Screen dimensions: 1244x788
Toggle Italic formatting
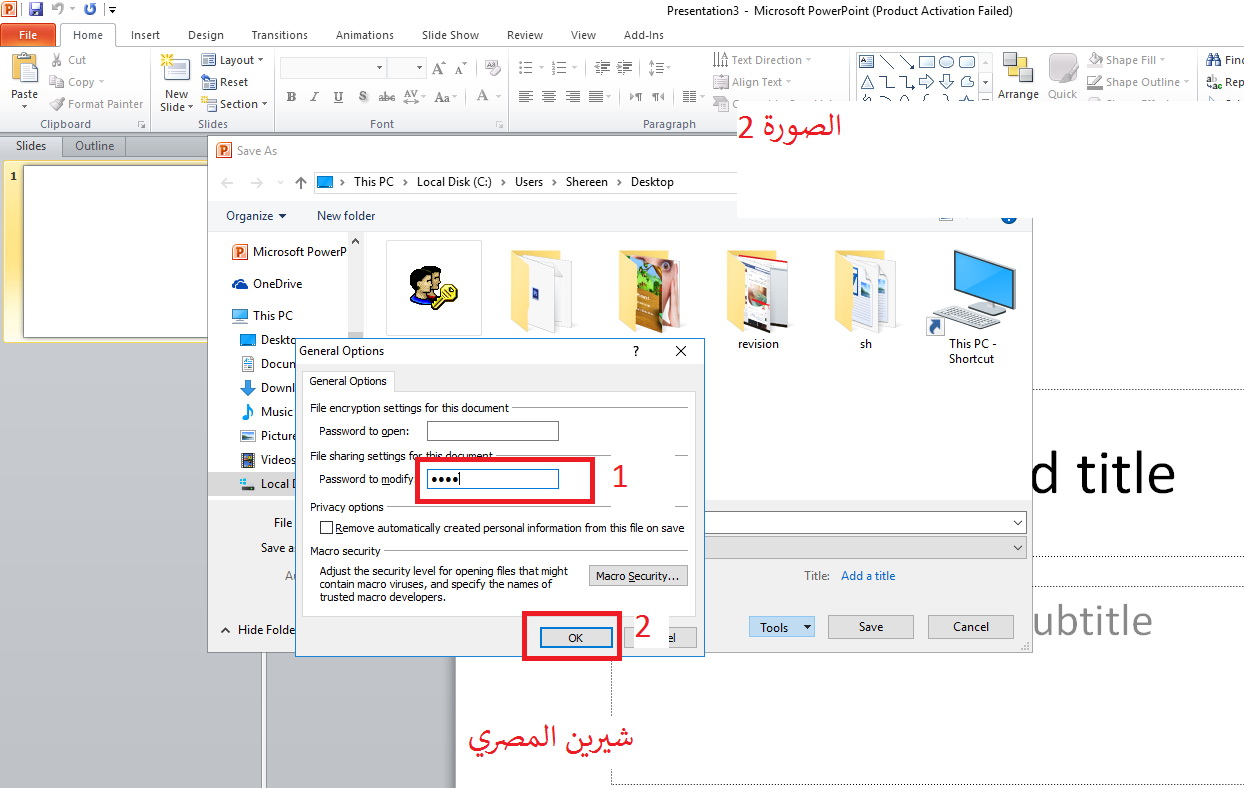(315, 97)
